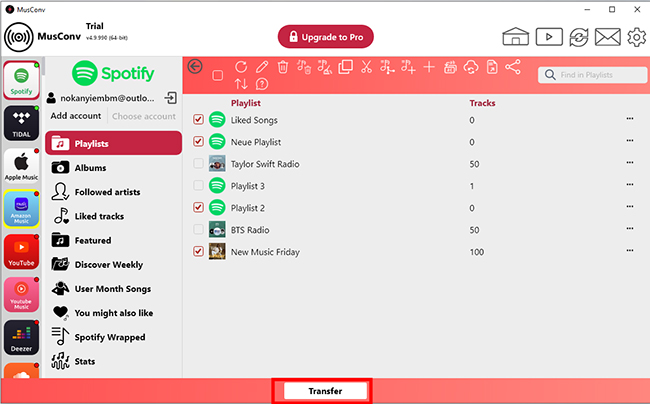Screen dimensions: 650x404
Task: Click the Add account link
Action: (x=75, y=116)
